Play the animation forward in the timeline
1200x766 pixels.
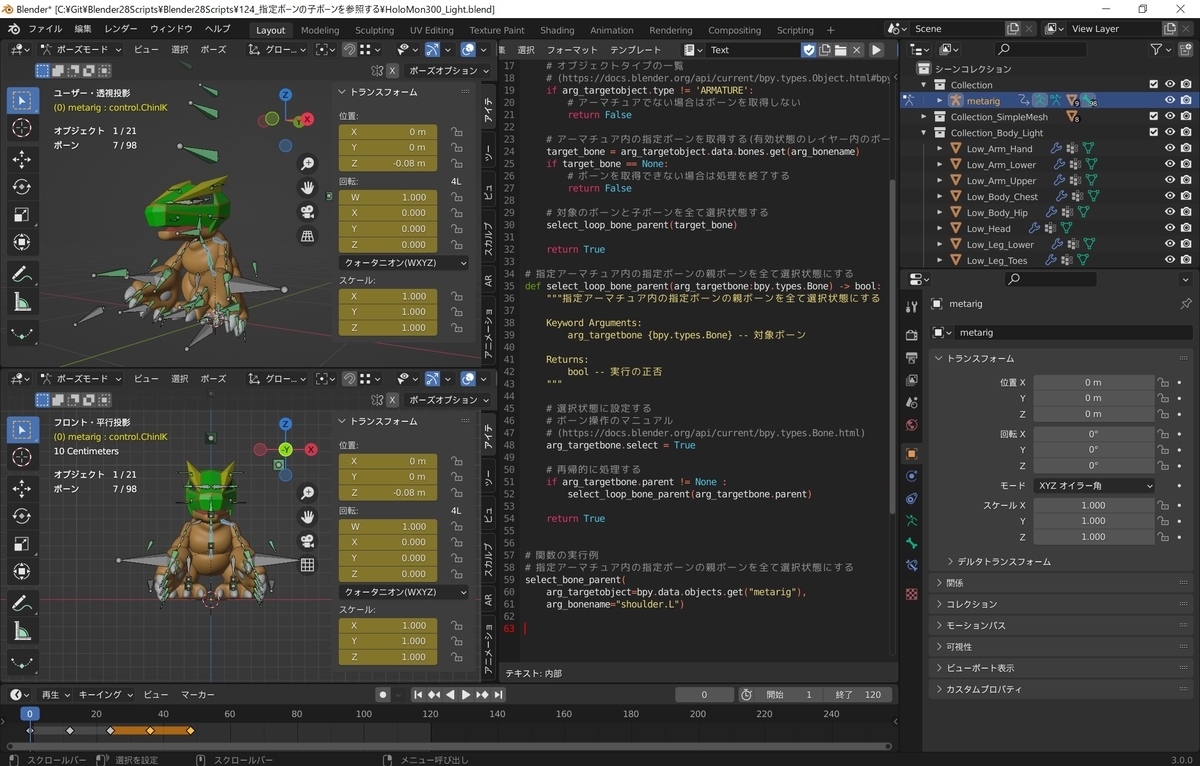(x=465, y=694)
